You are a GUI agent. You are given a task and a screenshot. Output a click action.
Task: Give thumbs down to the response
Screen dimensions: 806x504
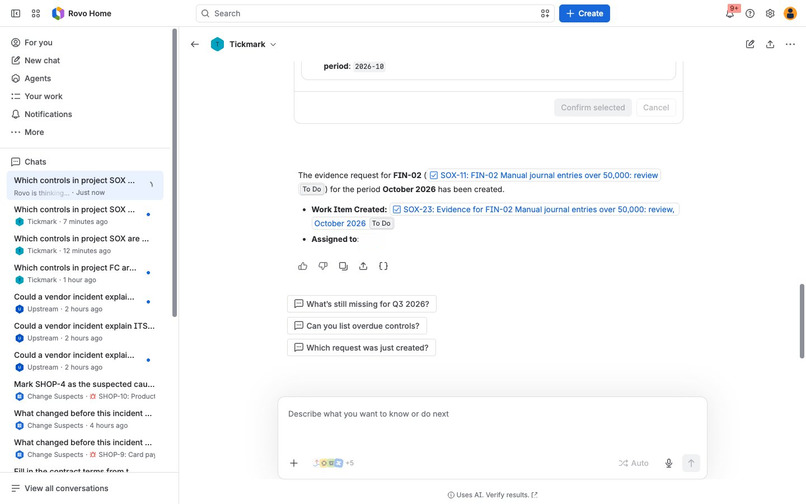[323, 266]
